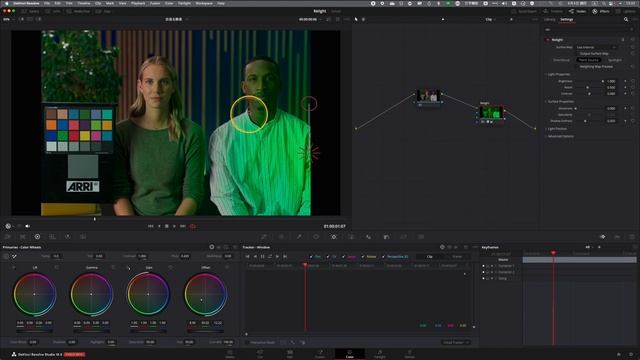Switch to the Library tab

[549, 19]
